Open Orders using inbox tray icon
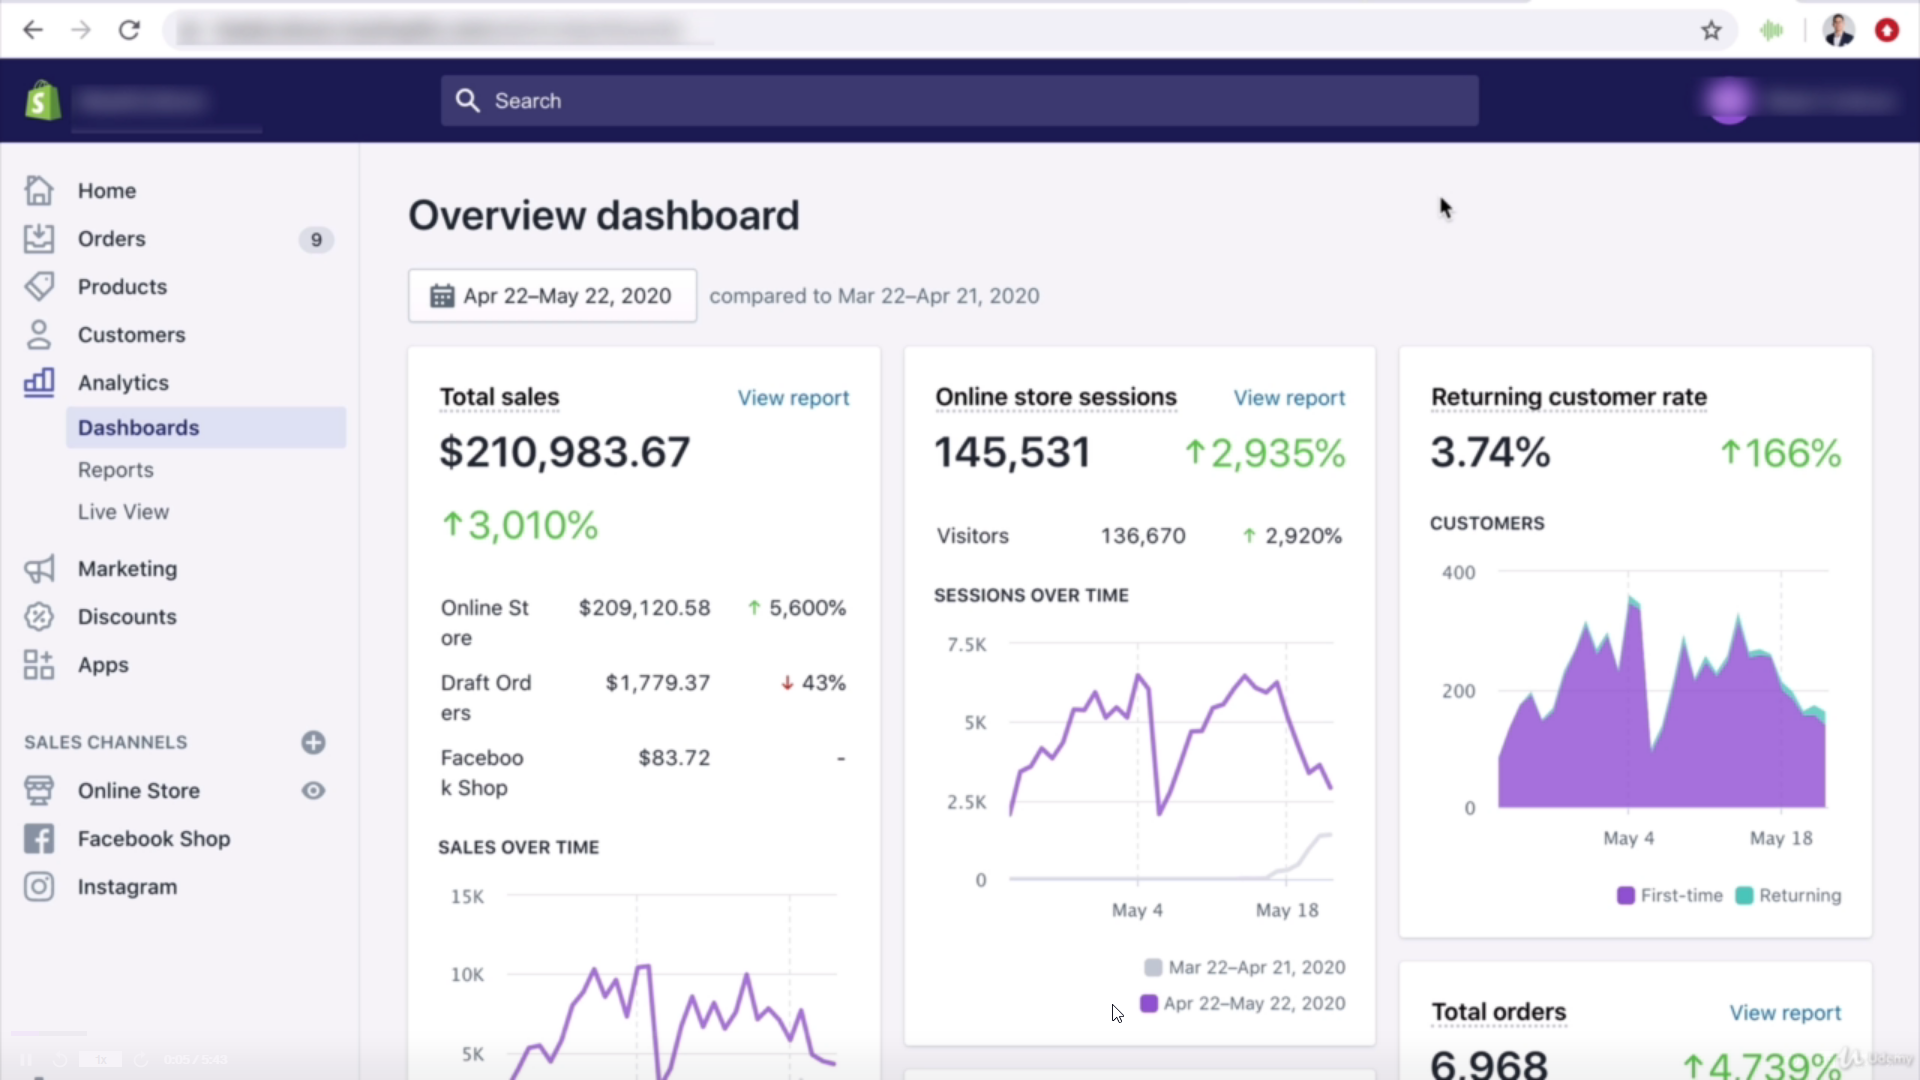The height and width of the screenshot is (1080, 1920). coord(39,238)
